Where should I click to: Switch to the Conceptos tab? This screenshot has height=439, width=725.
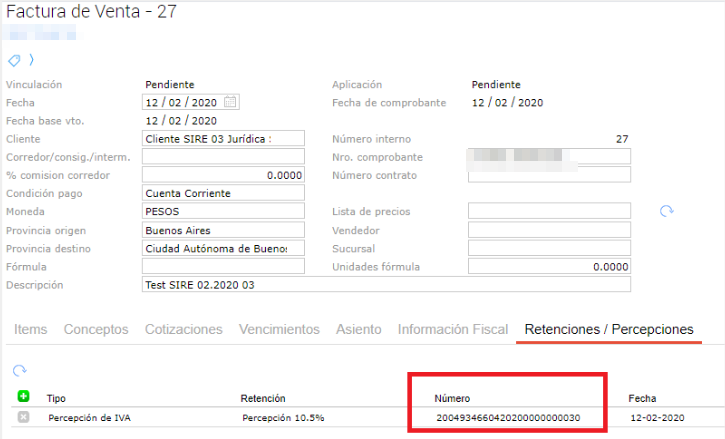click(96, 329)
